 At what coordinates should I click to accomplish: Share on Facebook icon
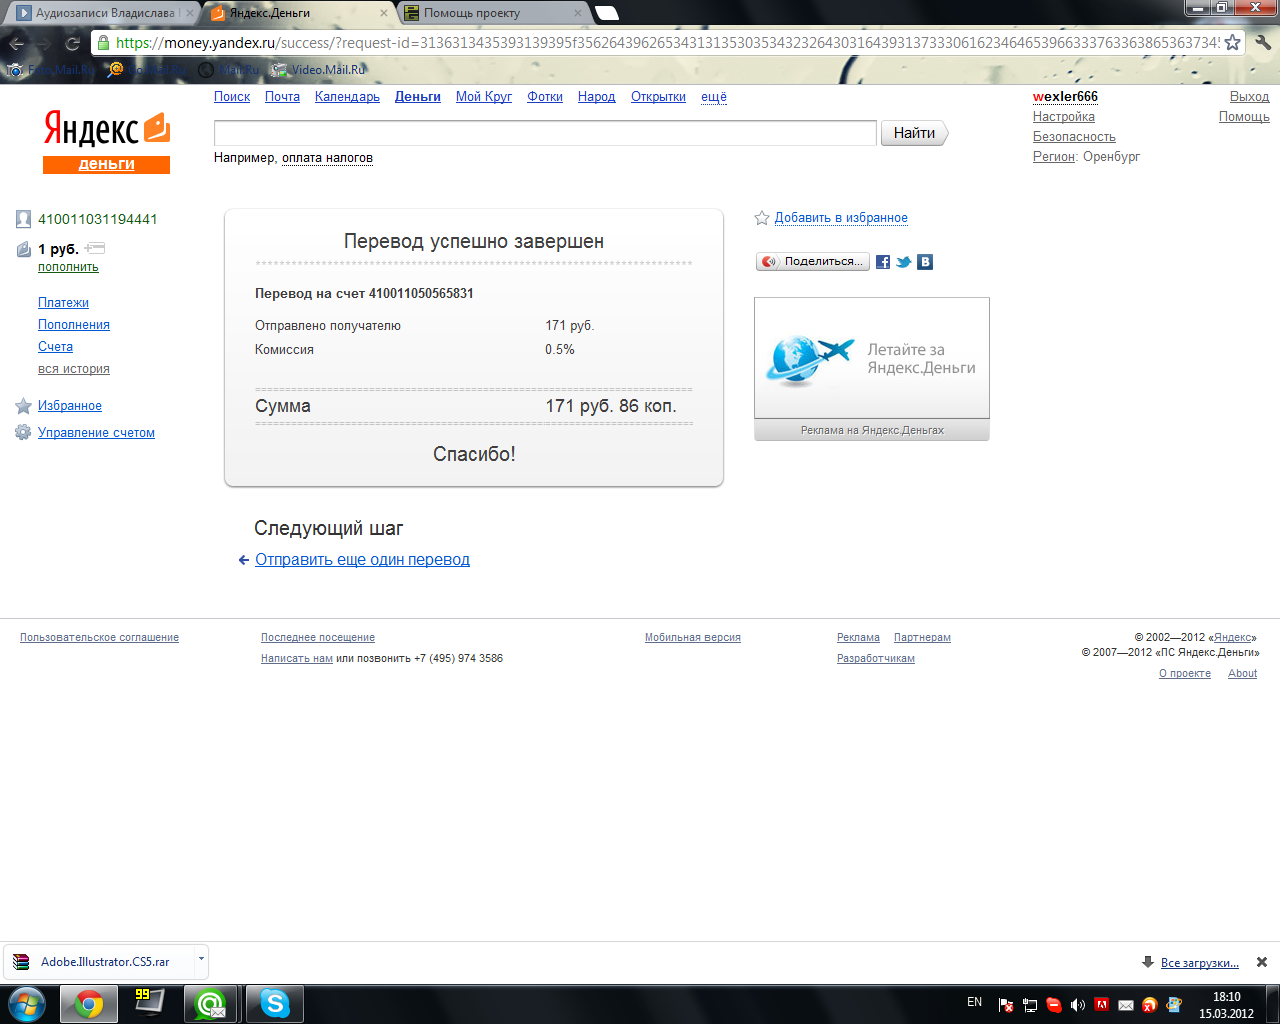coord(883,262)
